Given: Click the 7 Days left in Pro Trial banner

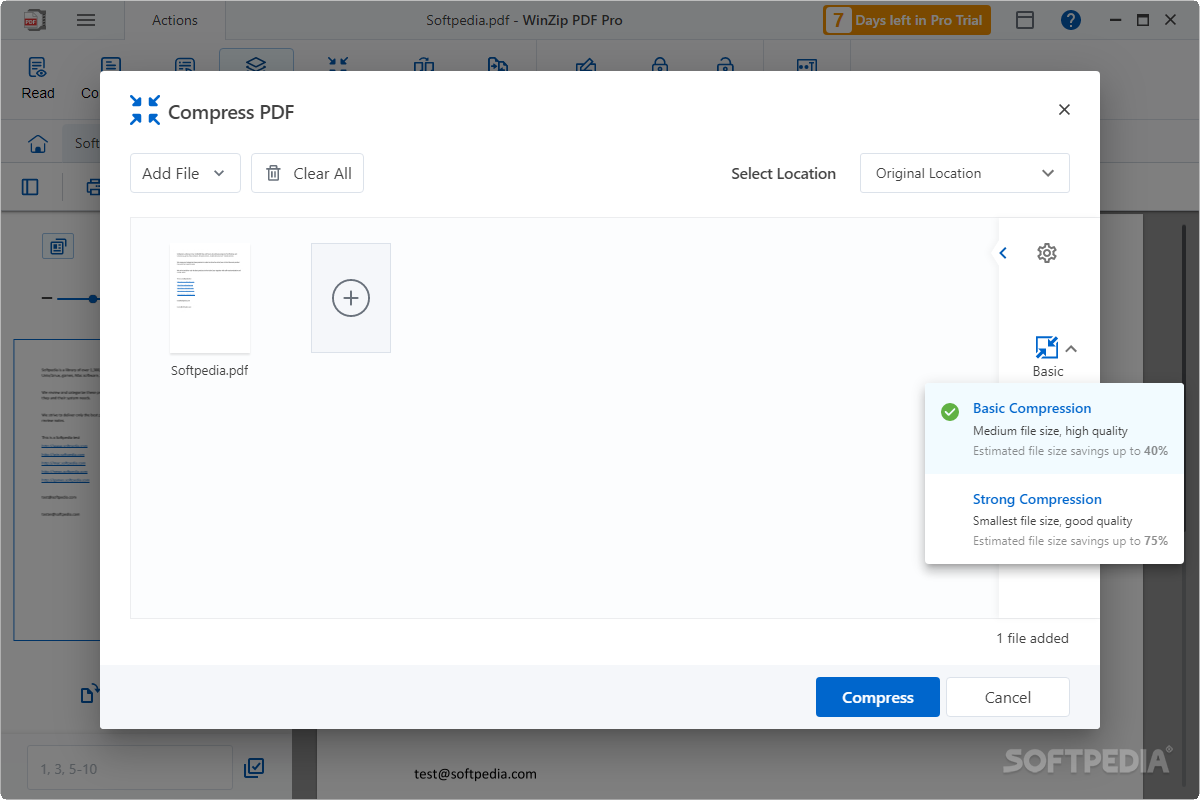Looking at the screenshot, I should tap(906, 20).
